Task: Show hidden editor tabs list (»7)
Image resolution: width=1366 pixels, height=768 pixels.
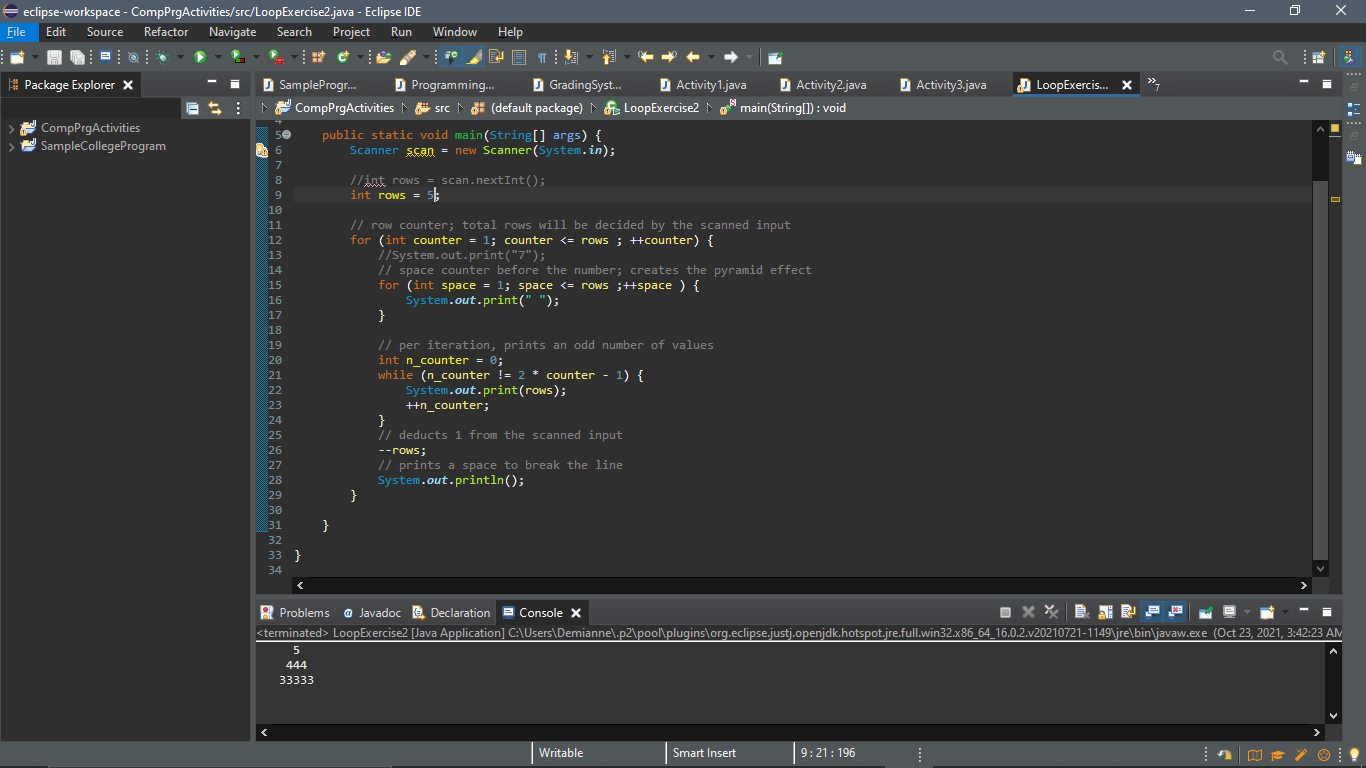Action: 1153,85
